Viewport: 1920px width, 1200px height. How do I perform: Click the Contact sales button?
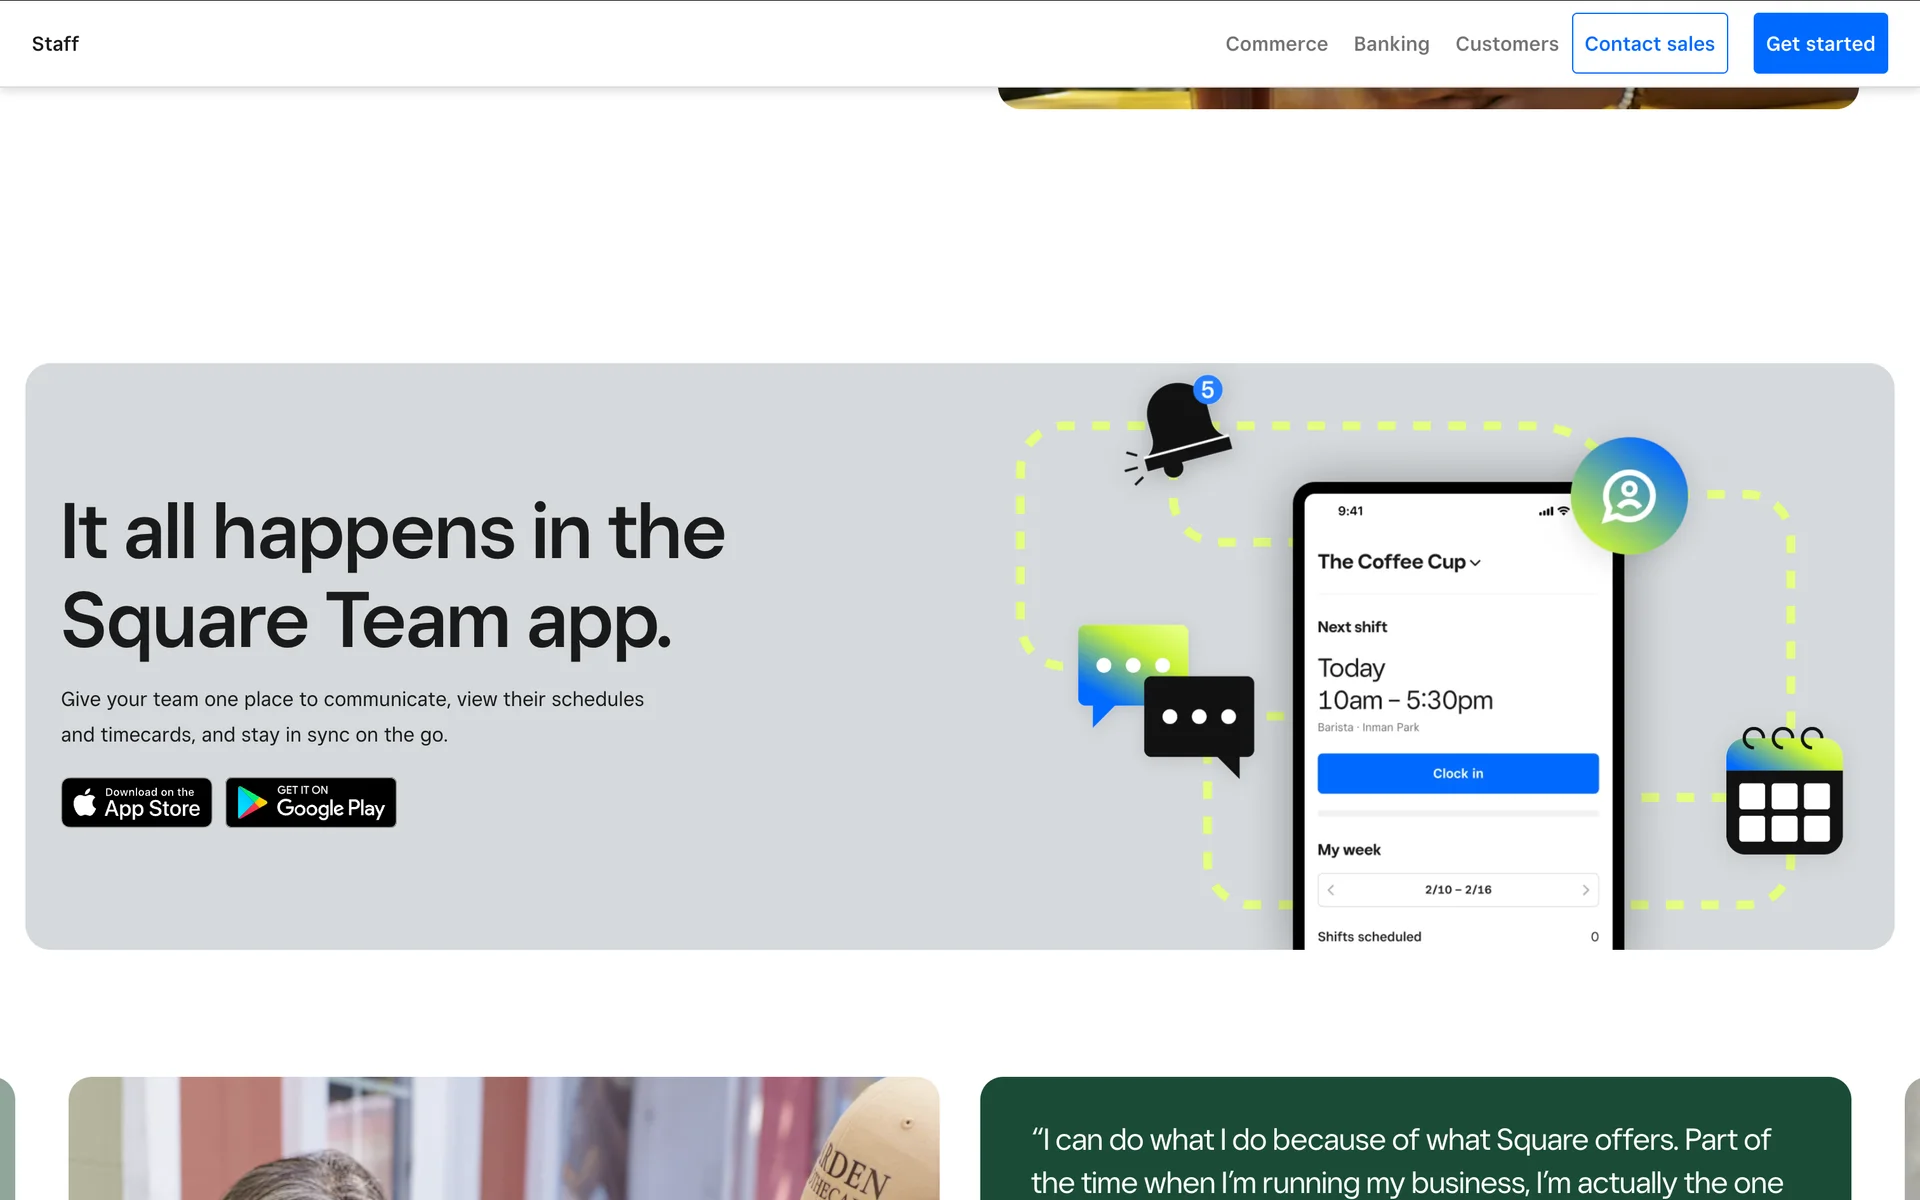point(1649,44)
